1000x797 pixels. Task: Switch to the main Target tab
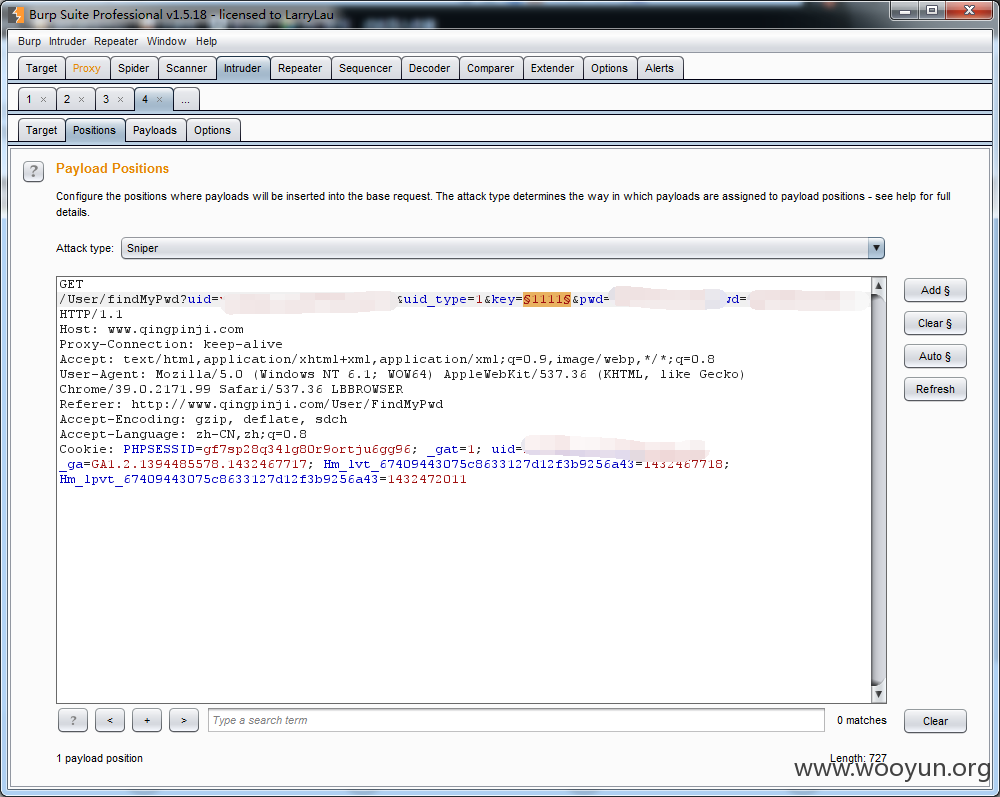[x=41, y=68]
